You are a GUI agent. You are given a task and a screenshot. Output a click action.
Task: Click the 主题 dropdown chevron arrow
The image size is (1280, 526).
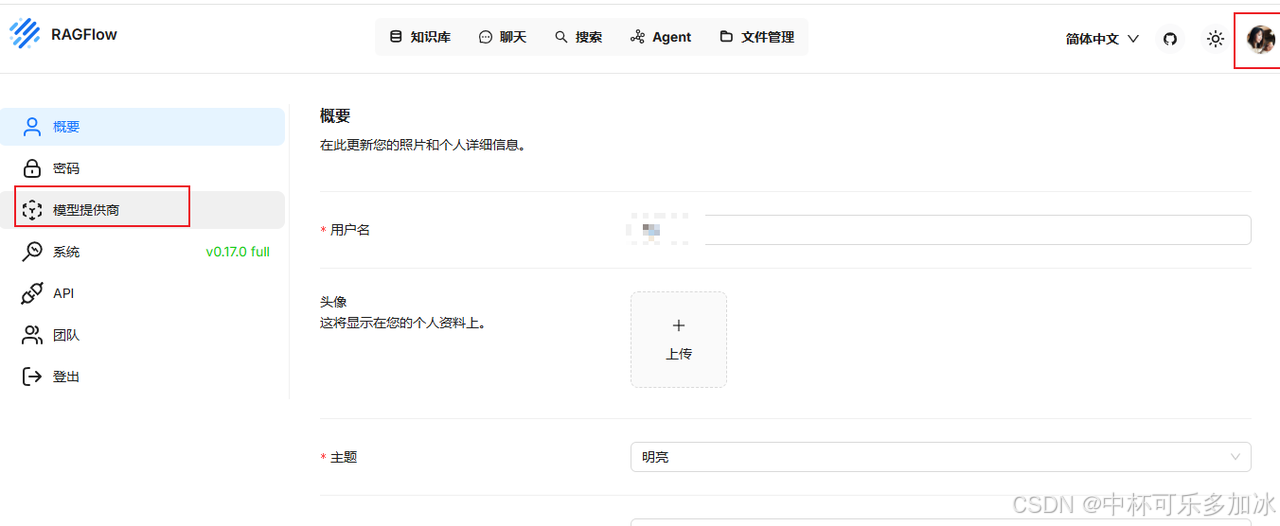pyautogui.click(x=1234, y=457)
